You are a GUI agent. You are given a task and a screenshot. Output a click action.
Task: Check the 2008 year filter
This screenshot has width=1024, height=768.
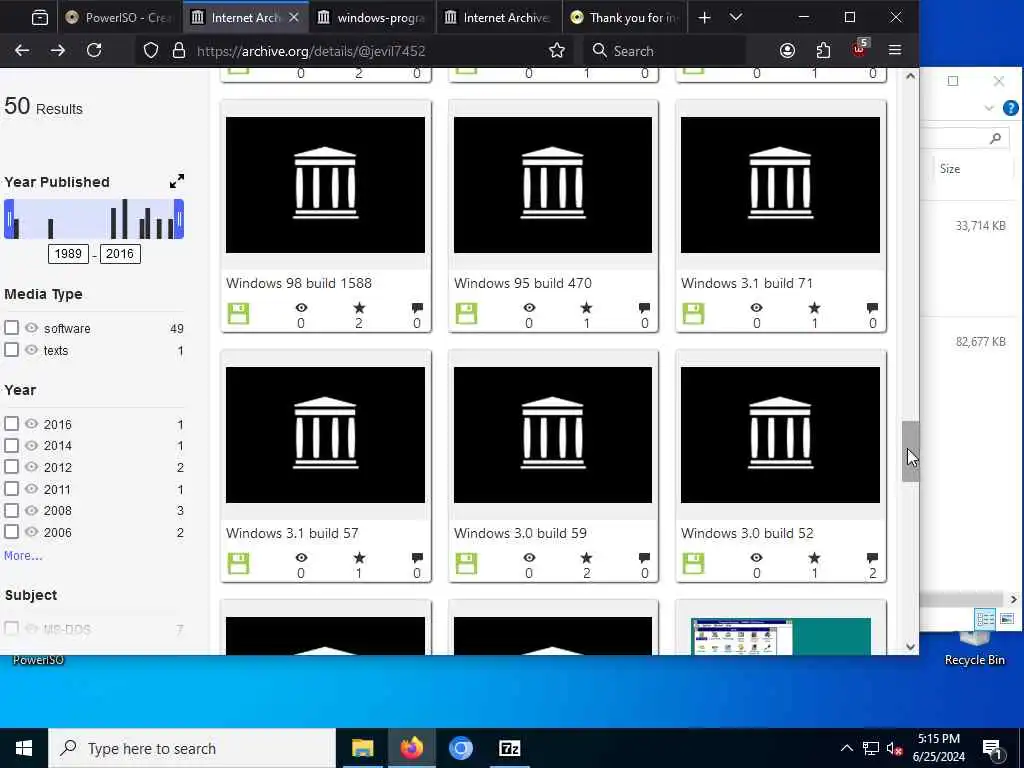tap(11, 509)
